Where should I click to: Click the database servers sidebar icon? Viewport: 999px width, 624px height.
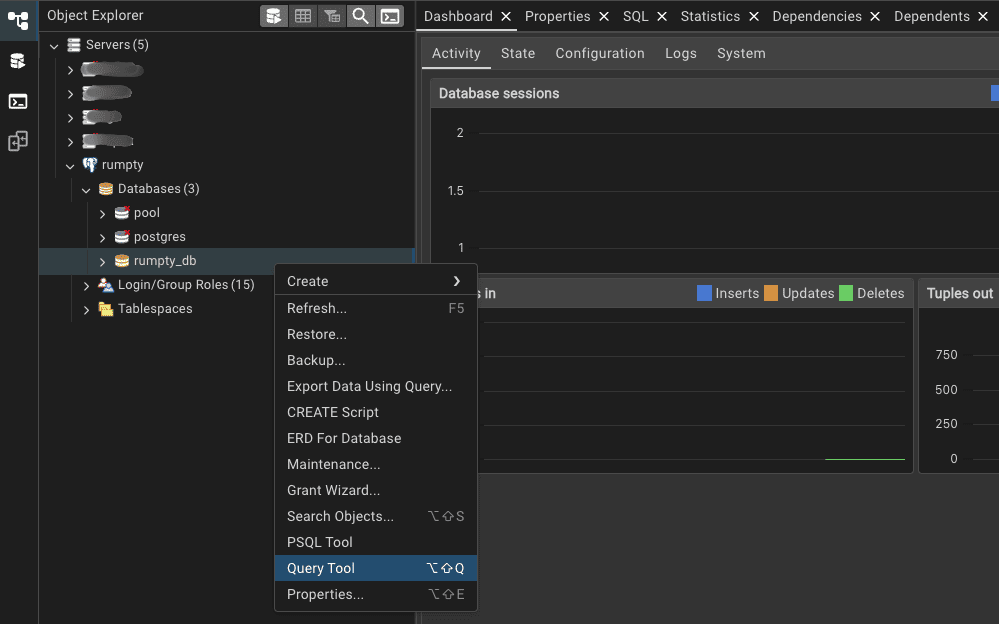tap(18, 61)
